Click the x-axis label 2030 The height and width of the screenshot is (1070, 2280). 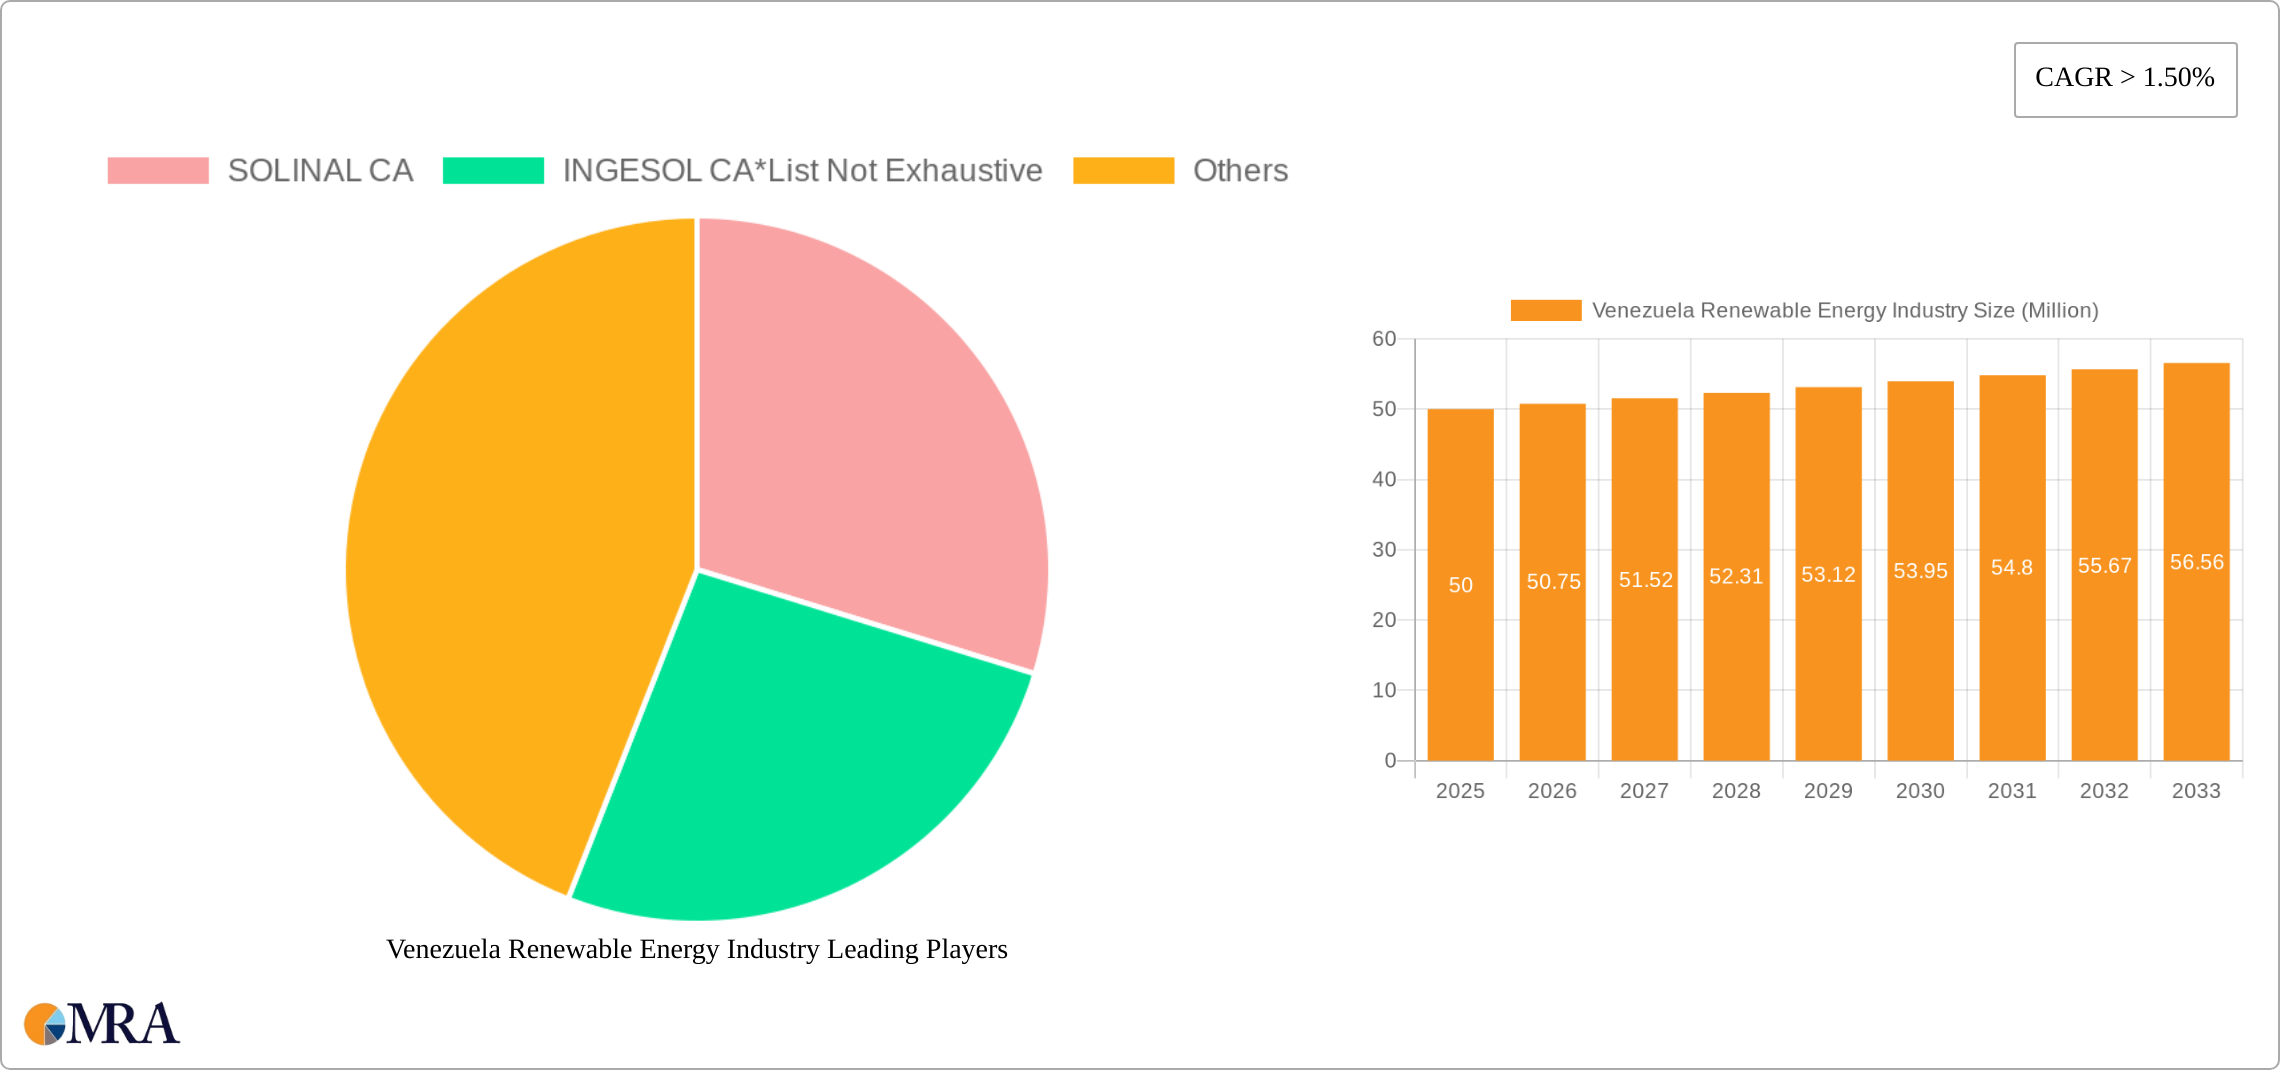click(1920, 791)
